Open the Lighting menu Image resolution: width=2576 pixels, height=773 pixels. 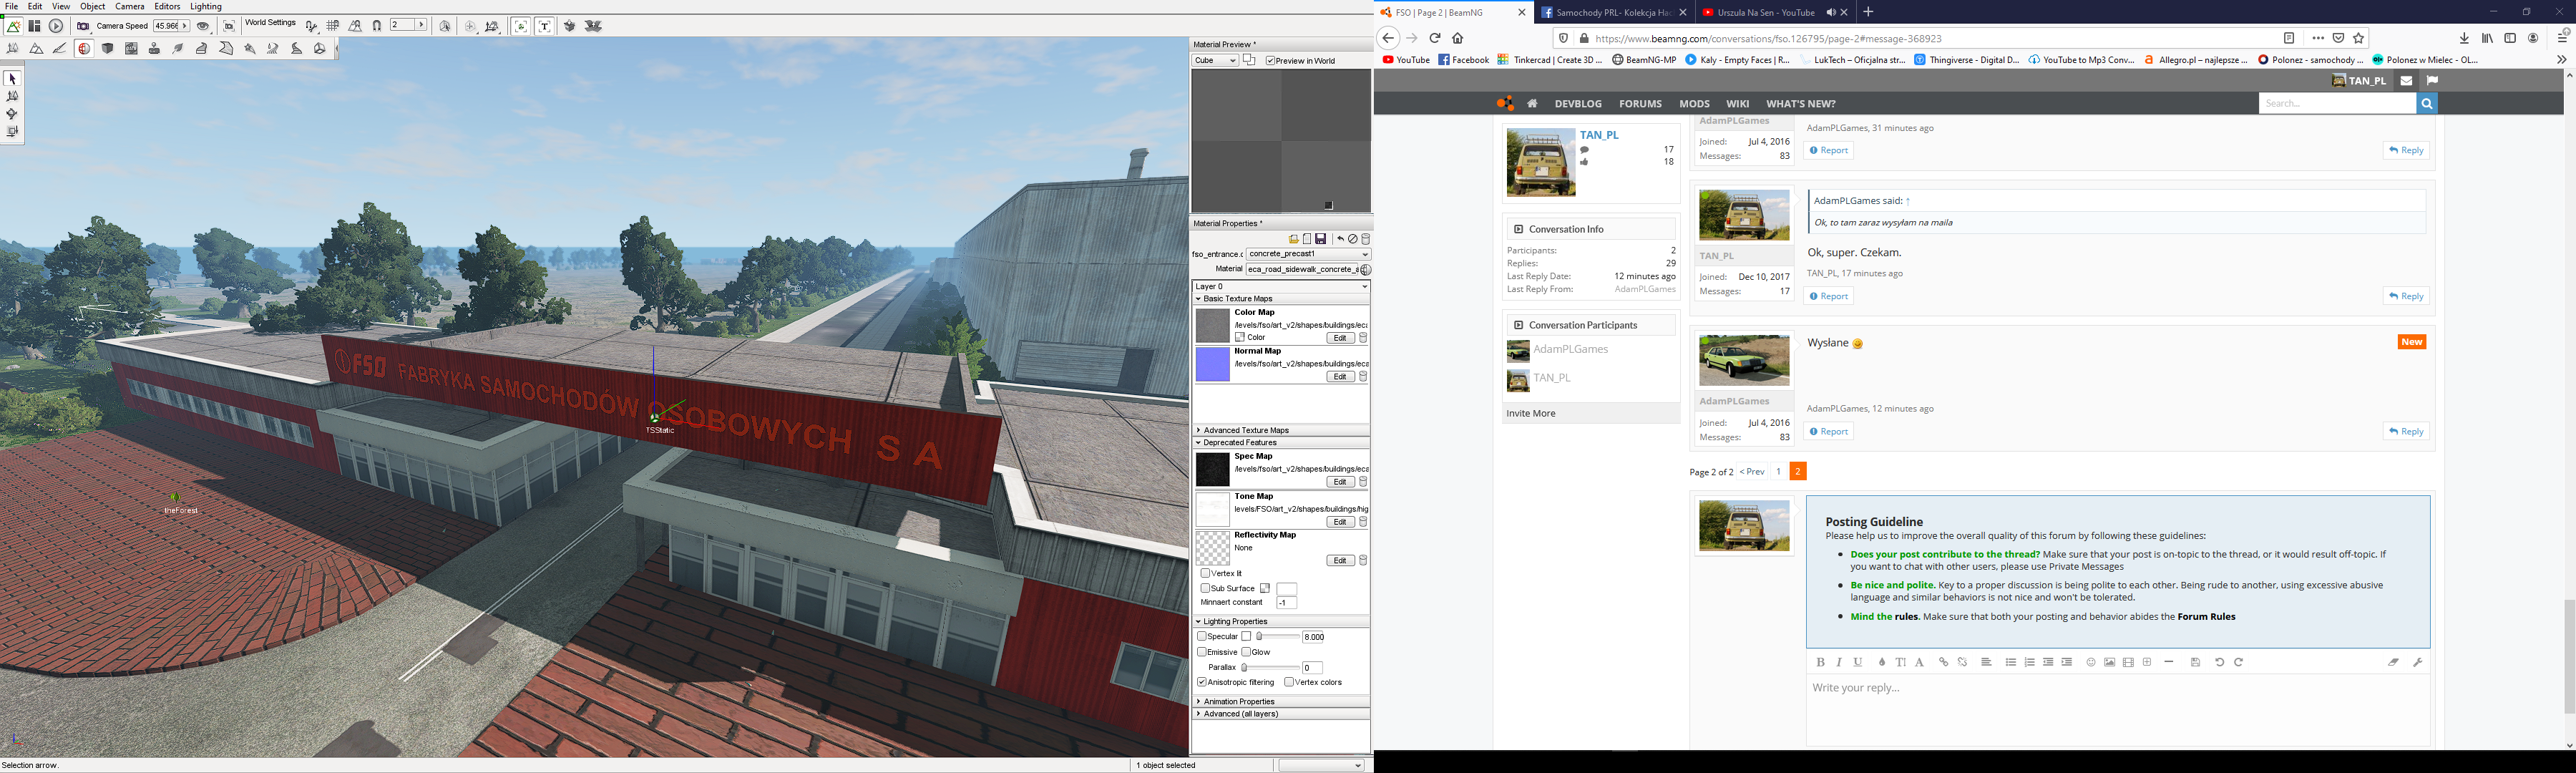(206, 6)
